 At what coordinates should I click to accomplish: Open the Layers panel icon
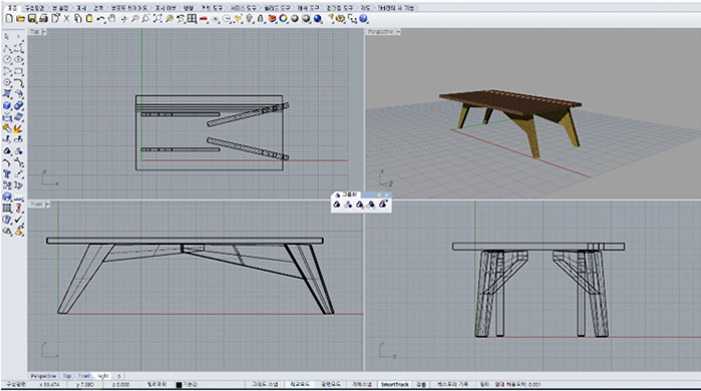click(x=272, y=18)
